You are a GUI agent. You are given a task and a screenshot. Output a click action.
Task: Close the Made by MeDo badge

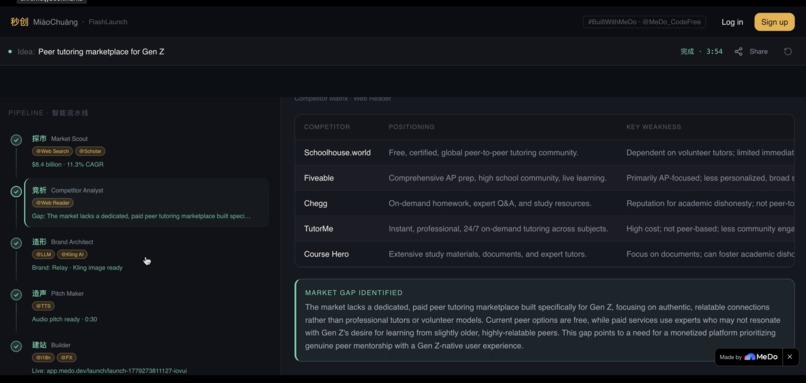click(x=790, y=357)
